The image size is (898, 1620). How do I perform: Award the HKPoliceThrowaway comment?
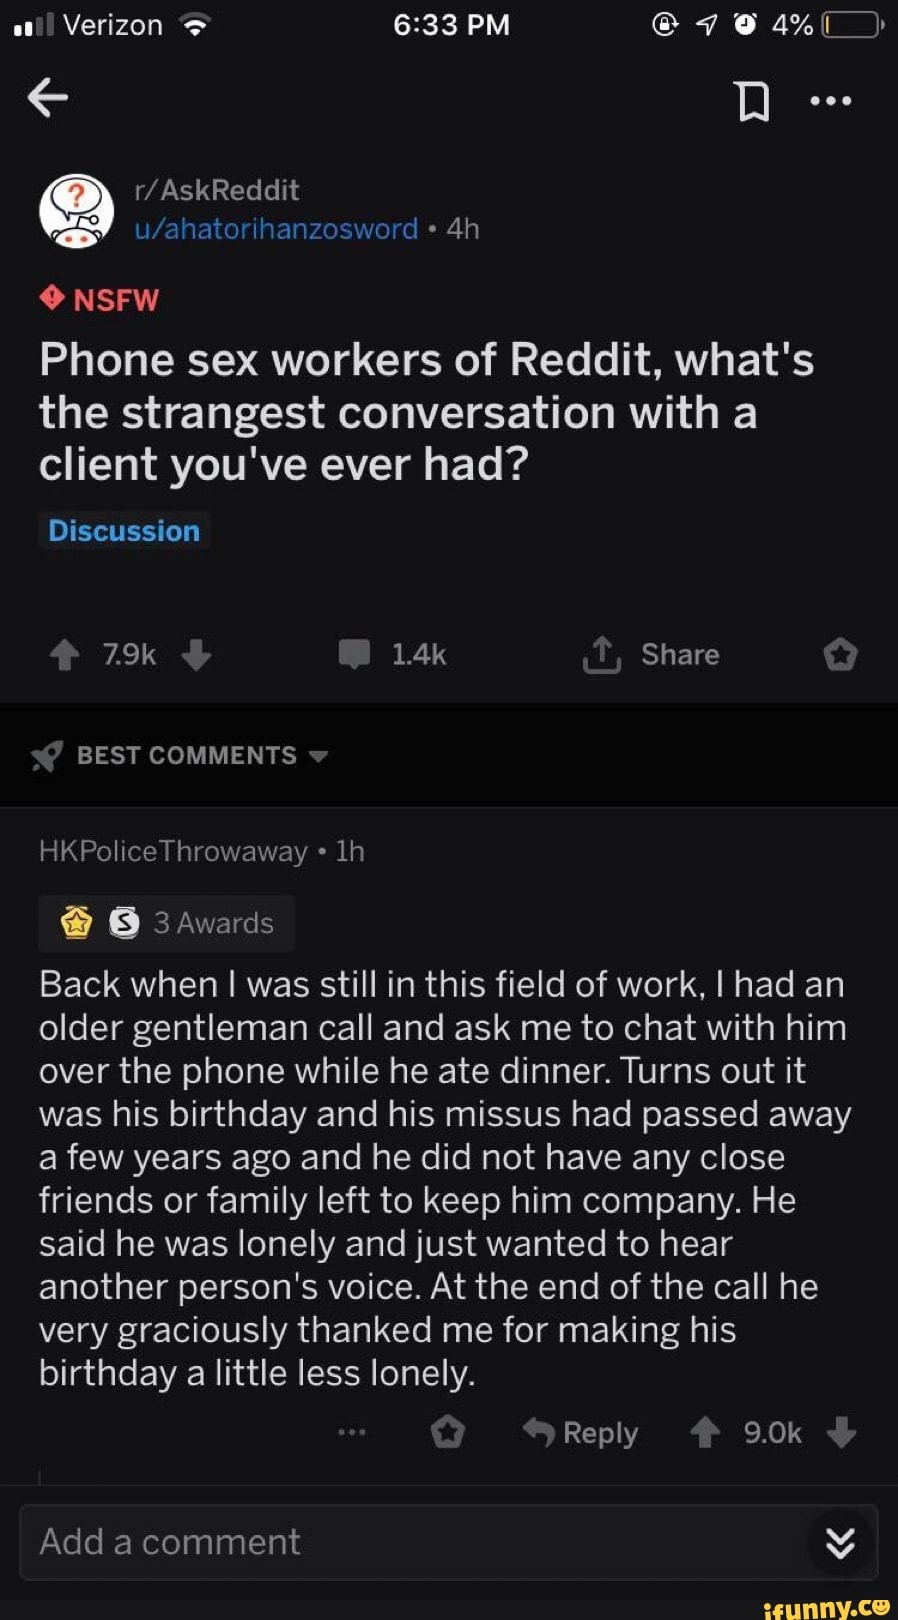(447, 1433)
